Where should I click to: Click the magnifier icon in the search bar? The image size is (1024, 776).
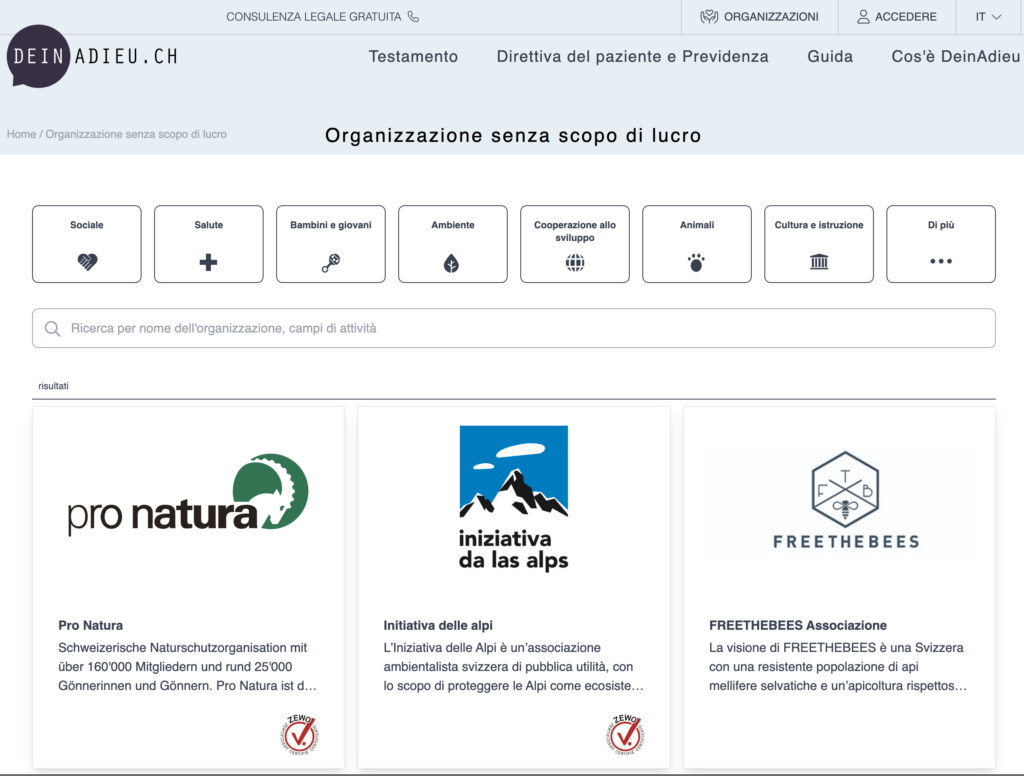click(x=52, y=328)
